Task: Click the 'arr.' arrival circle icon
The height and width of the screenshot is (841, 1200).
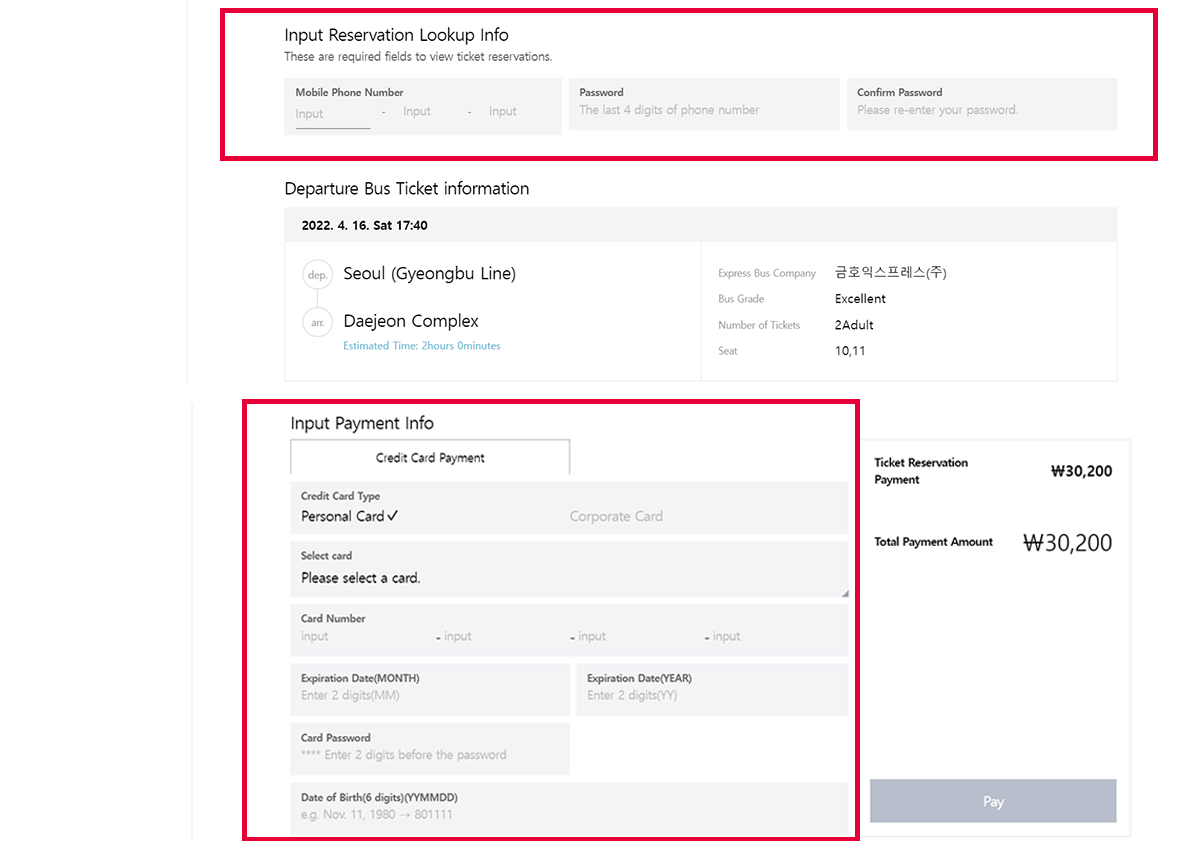Action: [x=317, y=323]
